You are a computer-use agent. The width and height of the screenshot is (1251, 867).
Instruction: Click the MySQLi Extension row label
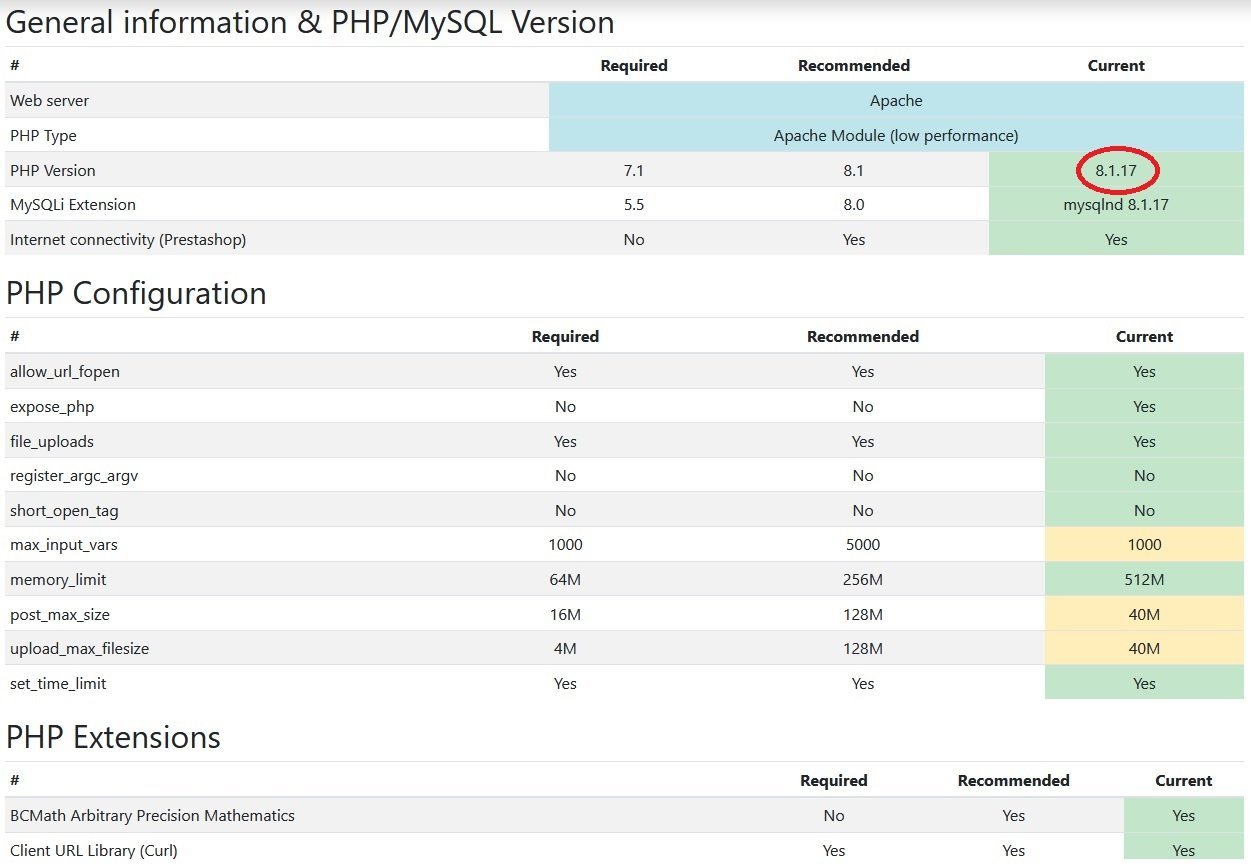[73, 205]
